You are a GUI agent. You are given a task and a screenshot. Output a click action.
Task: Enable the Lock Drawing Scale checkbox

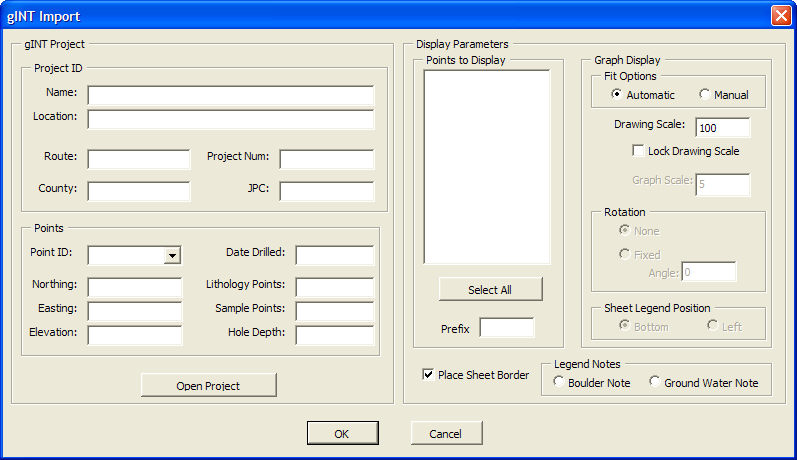point(639,151)
